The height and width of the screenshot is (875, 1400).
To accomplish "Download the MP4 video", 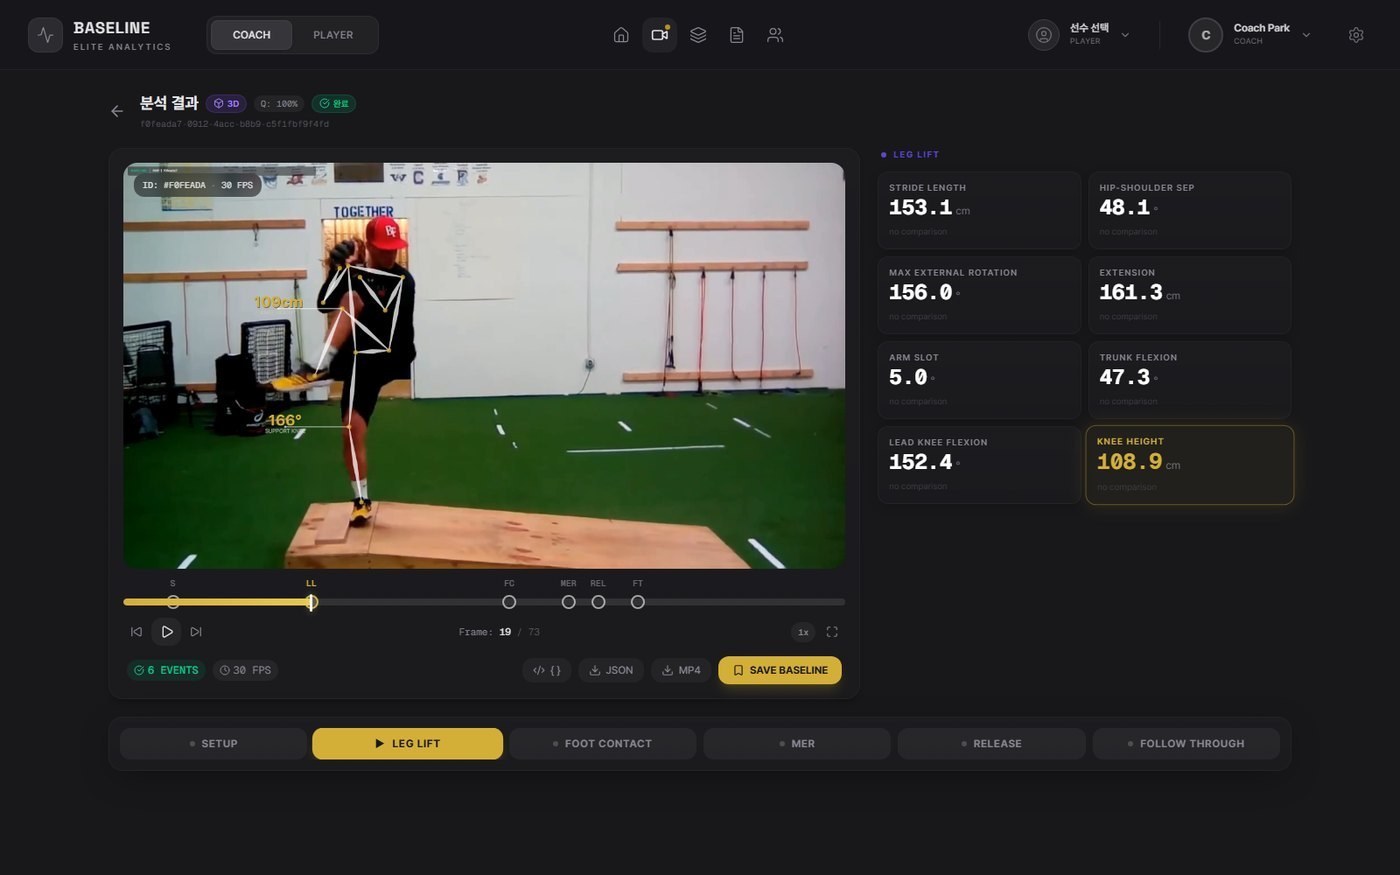I will click(x=681, y=670).
